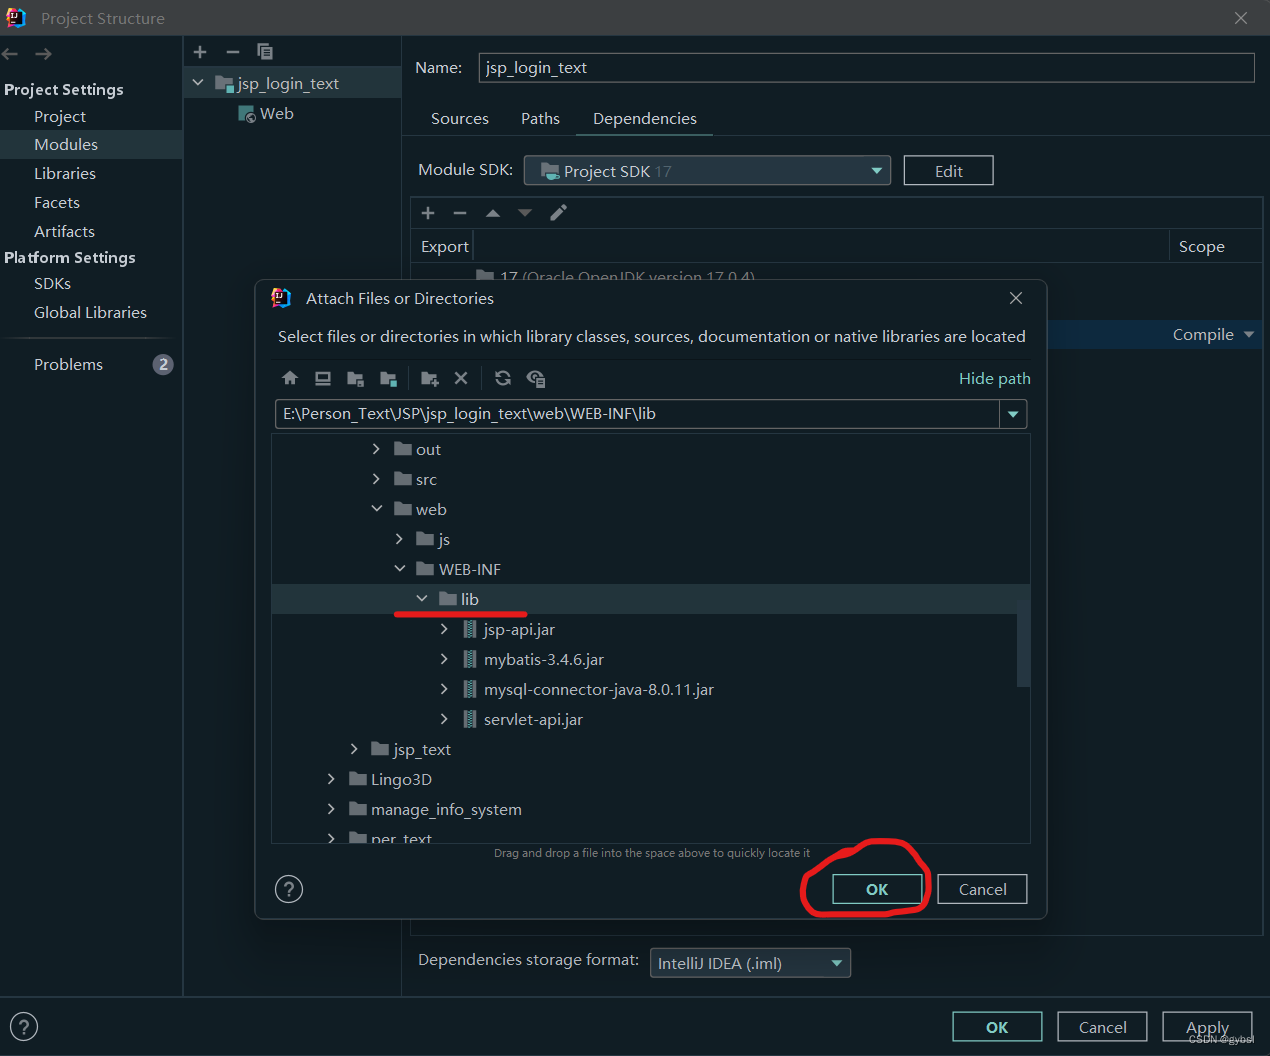Edit dependency pencil icon
Screen dimensions: 1270x1056
click(558, 212)
